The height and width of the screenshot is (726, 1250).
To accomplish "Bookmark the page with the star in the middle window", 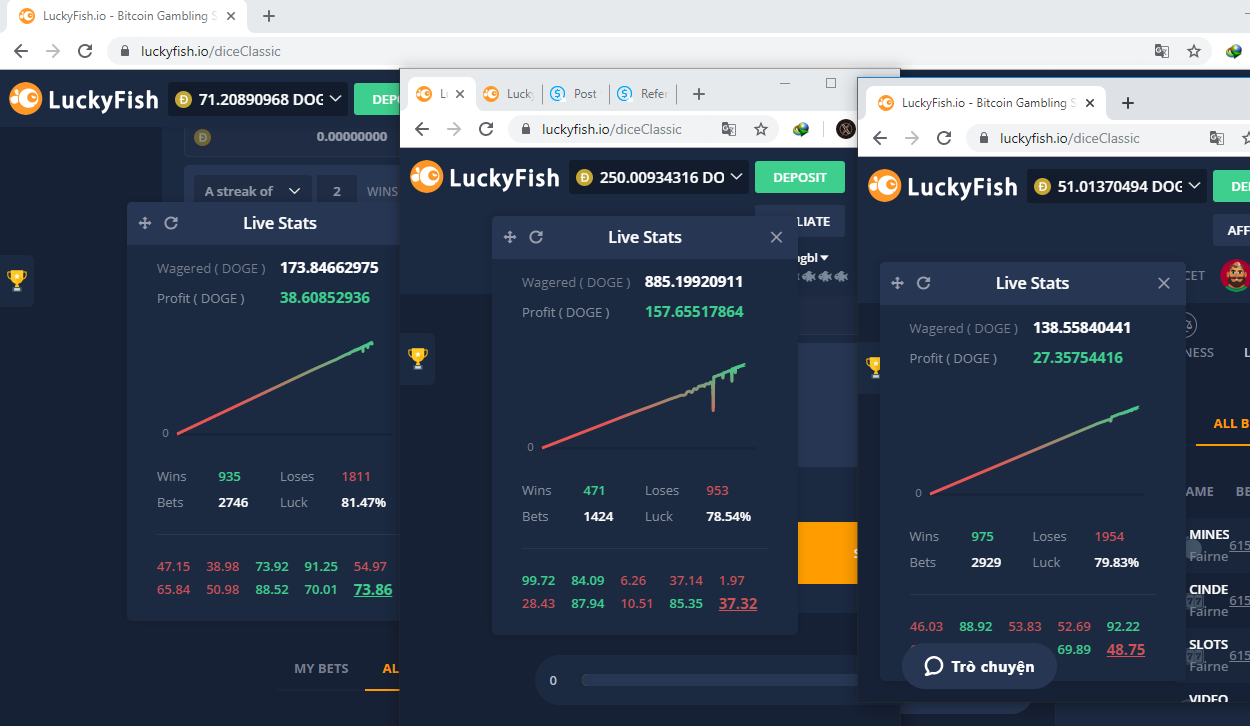I will coord(760,129).
